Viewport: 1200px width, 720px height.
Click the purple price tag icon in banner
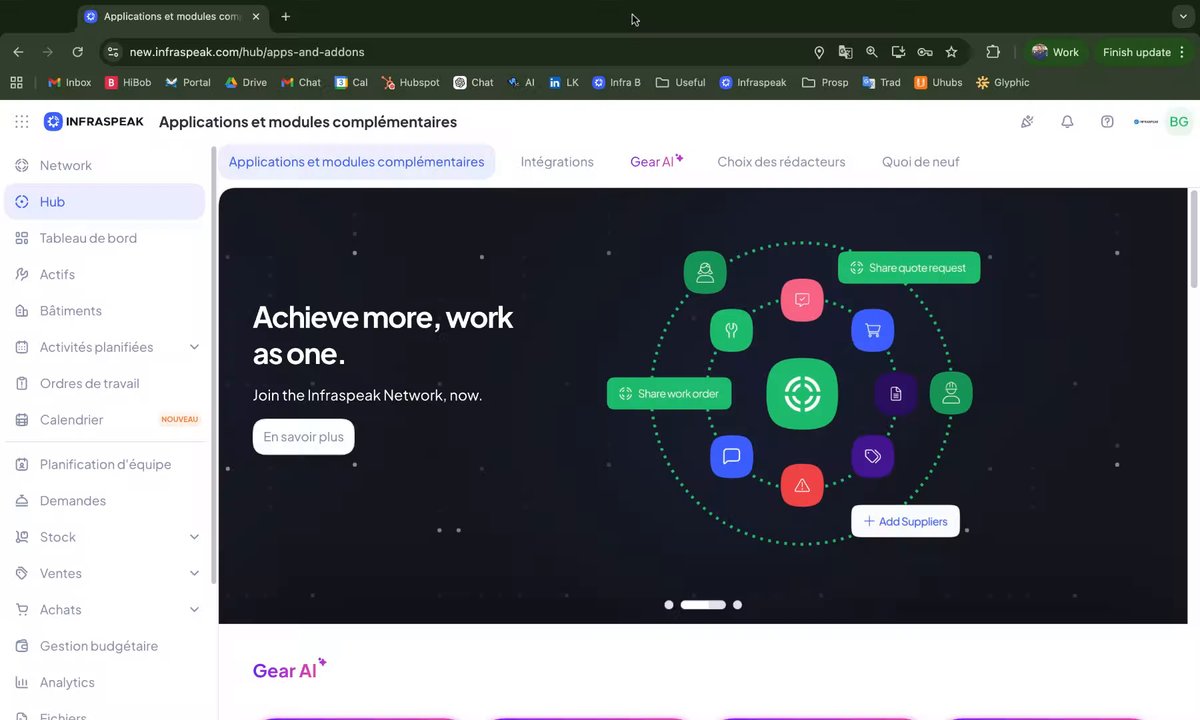(x=873, y=456)
